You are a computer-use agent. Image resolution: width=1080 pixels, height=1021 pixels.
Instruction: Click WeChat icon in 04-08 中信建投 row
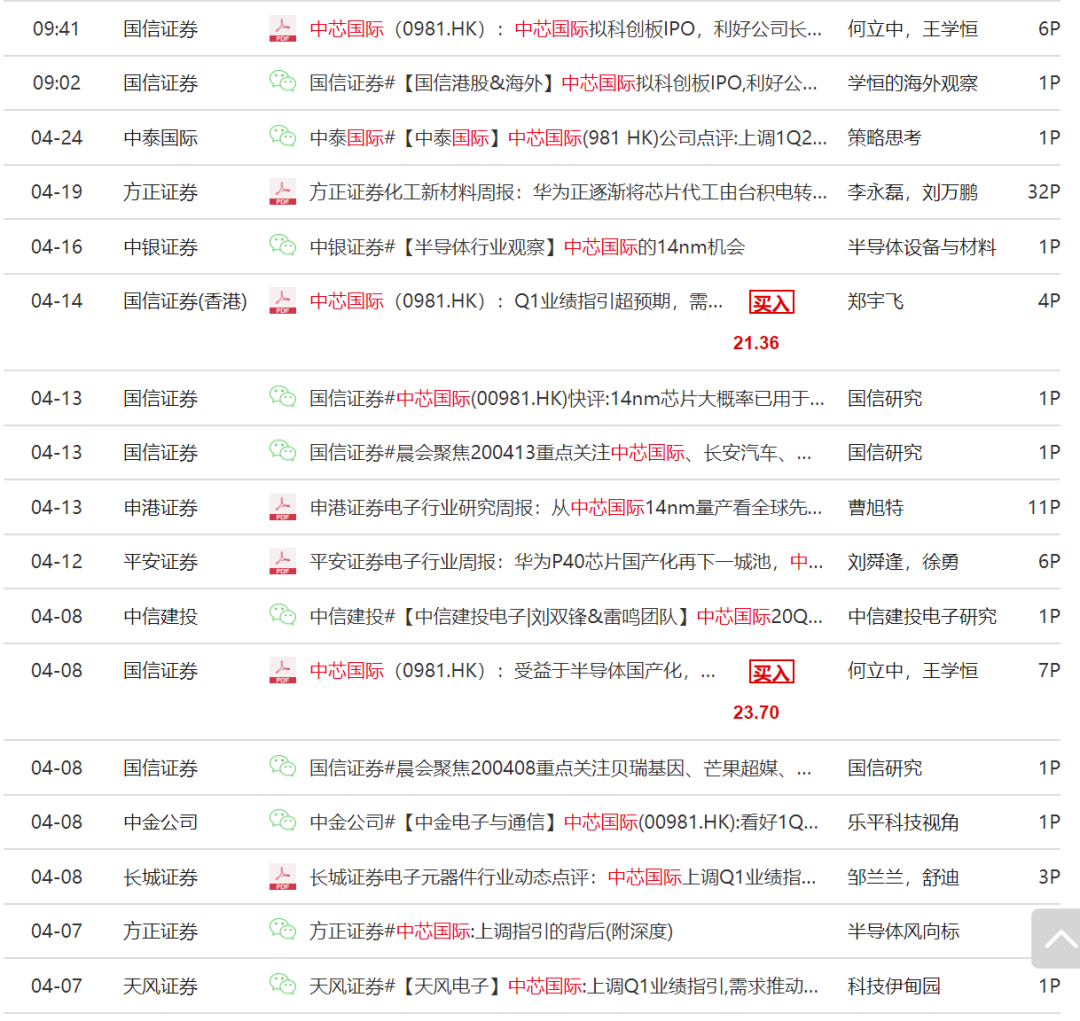[282, 615]
